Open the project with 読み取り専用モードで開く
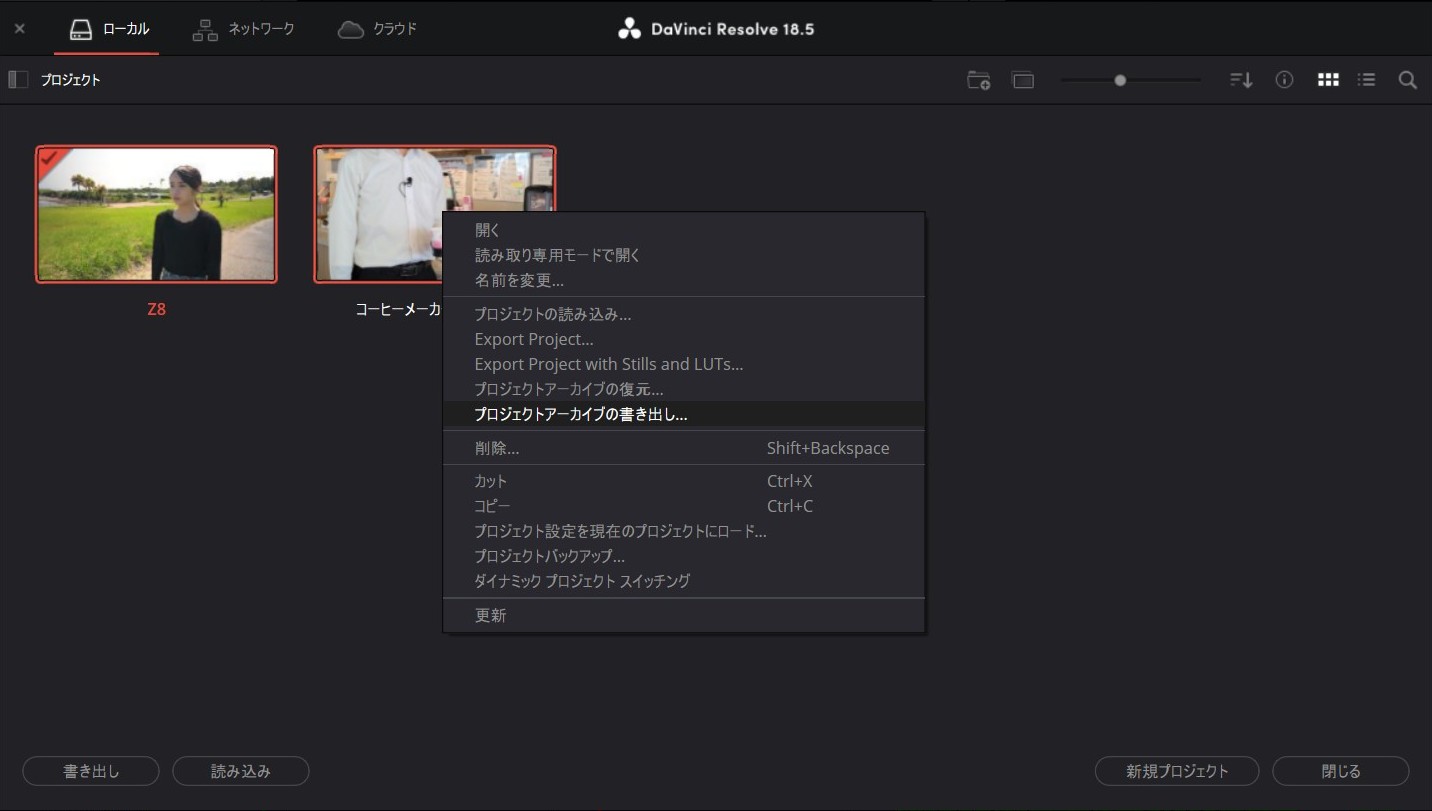The width and height of the screenshot is (1432, 811). [x=558, y=255]
